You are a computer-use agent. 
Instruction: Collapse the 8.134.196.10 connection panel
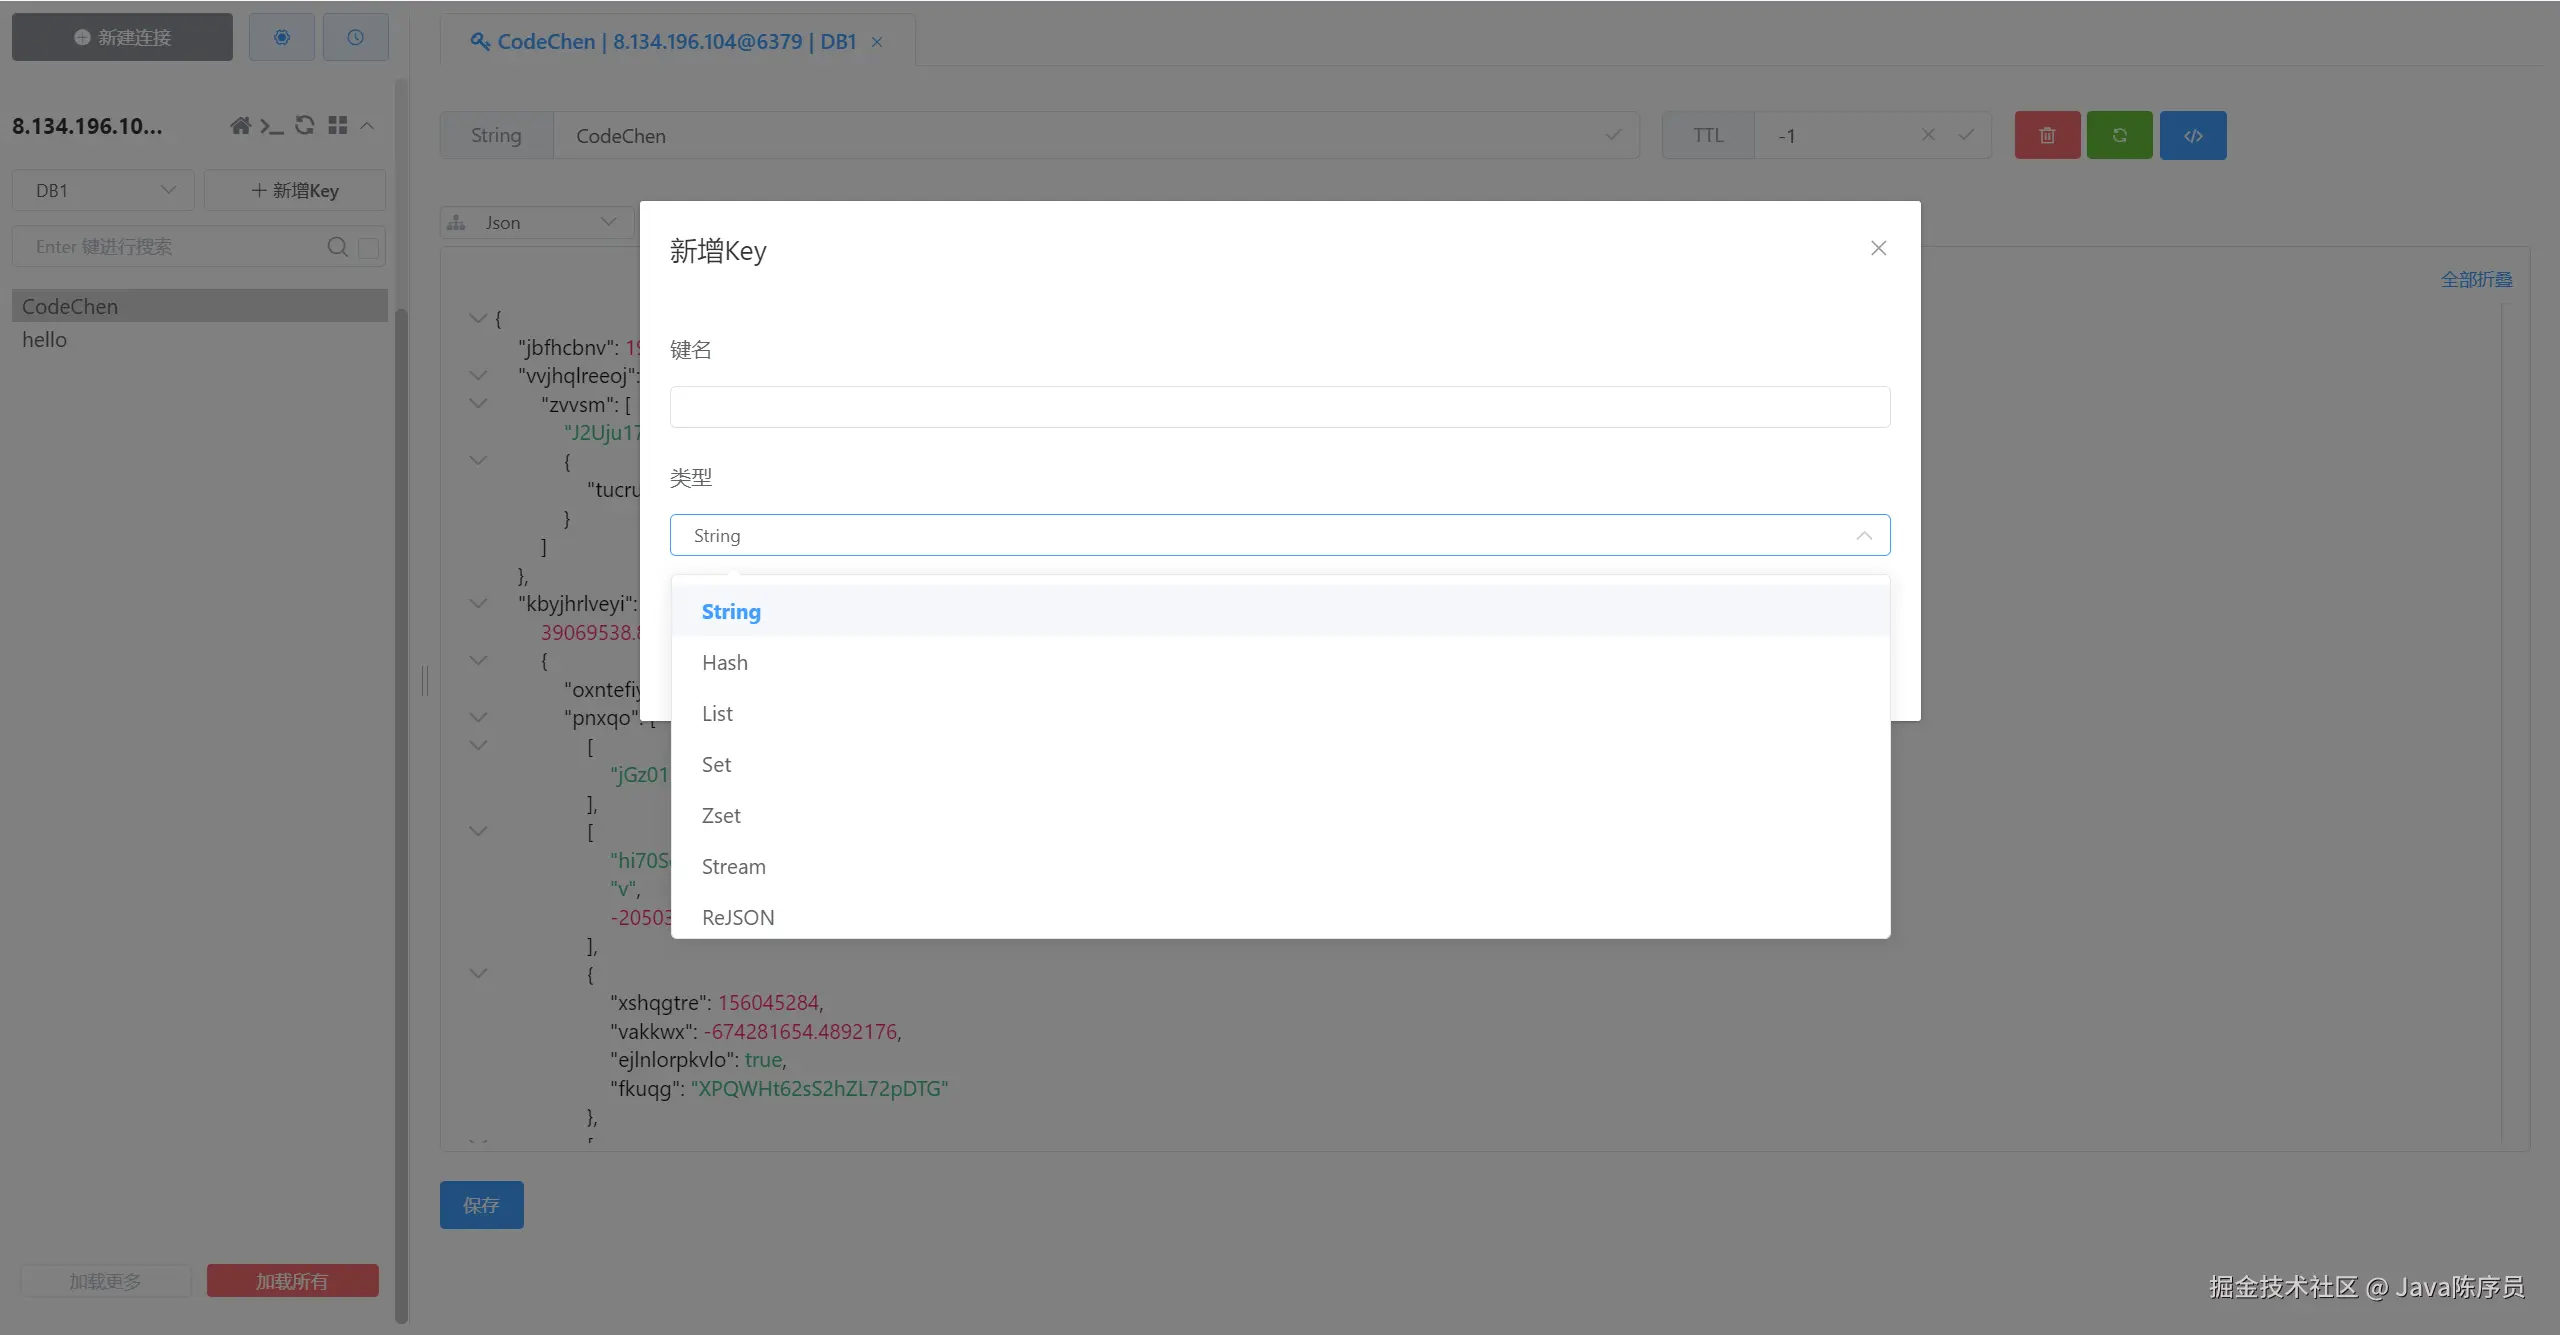(367, 126)
